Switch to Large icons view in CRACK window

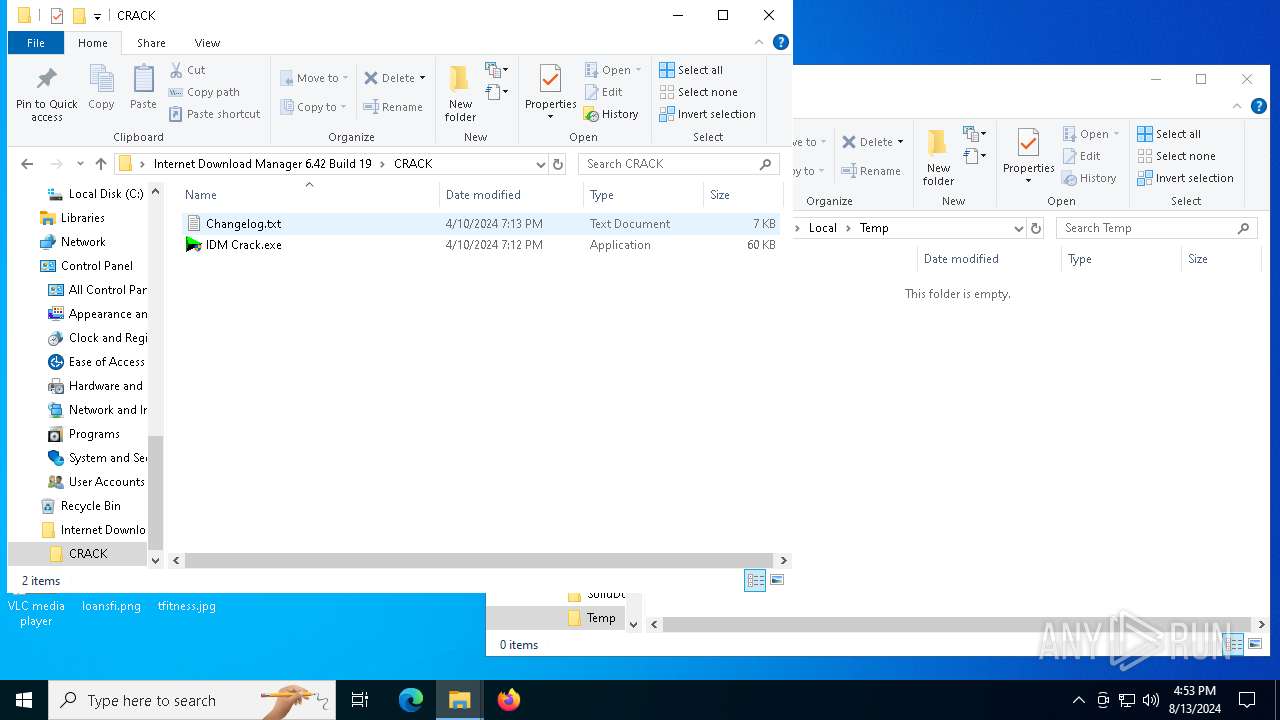777,581
